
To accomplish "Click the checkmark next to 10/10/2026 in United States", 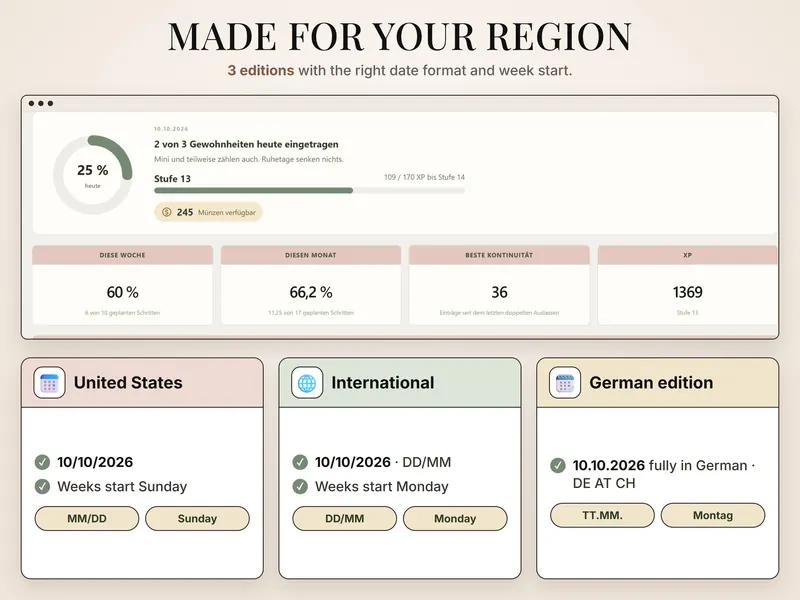I will [x=42, y=462].
